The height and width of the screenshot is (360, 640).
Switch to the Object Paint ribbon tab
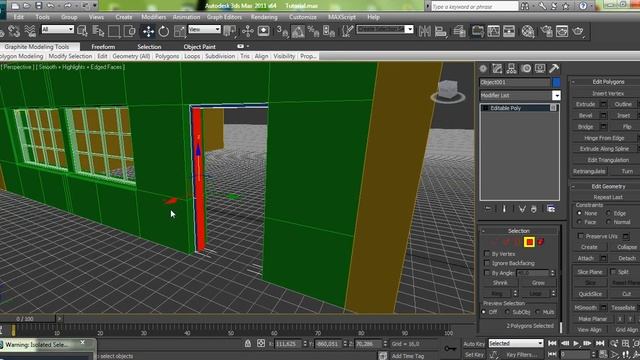[200, 47]
